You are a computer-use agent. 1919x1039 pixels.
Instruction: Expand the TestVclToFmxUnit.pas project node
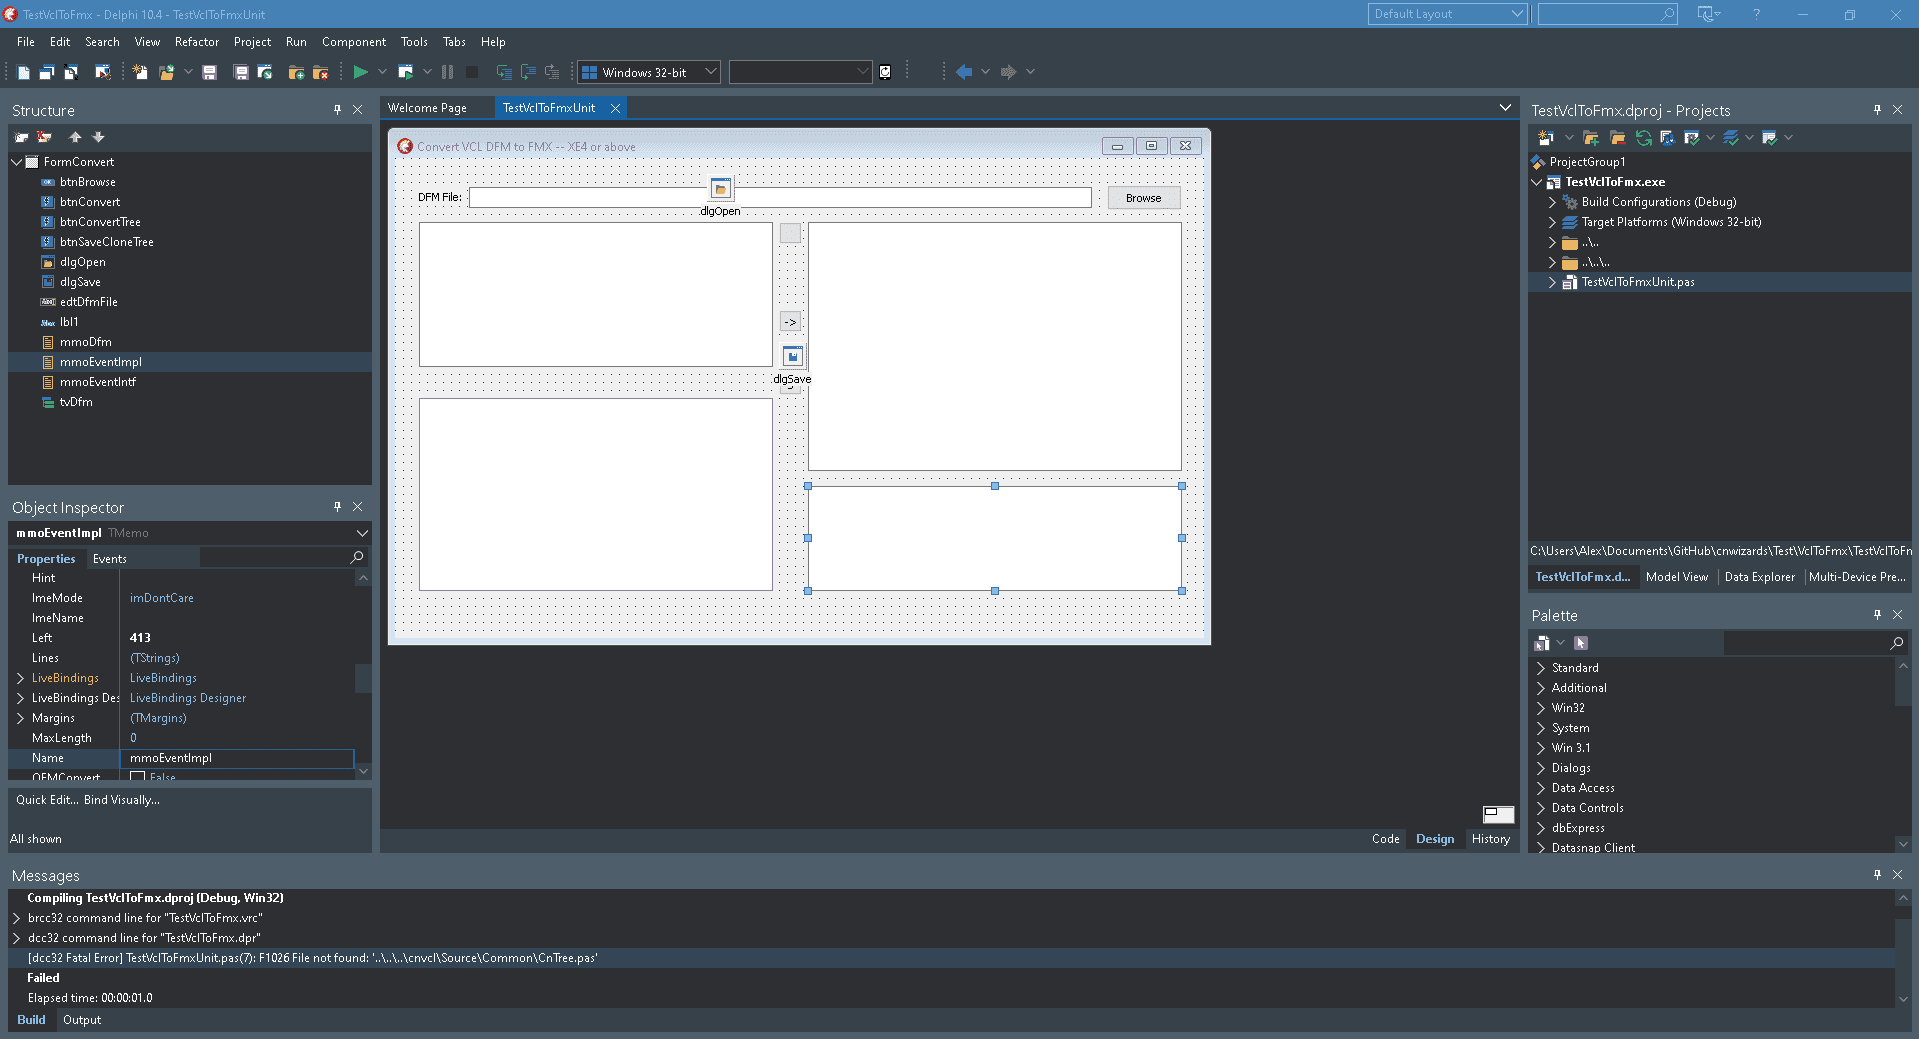pos(1552,282)
